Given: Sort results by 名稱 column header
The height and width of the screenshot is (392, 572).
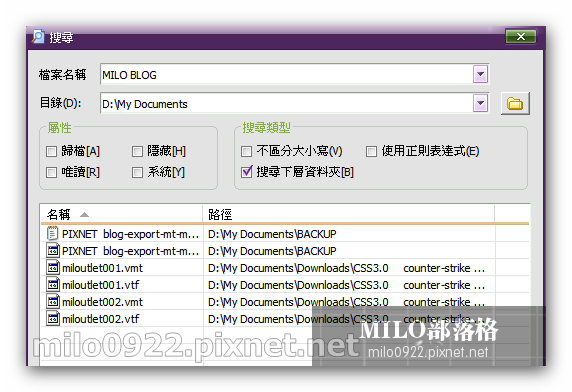Looking at the screenshot, I should pyautogui.click(x=121, y=214).
